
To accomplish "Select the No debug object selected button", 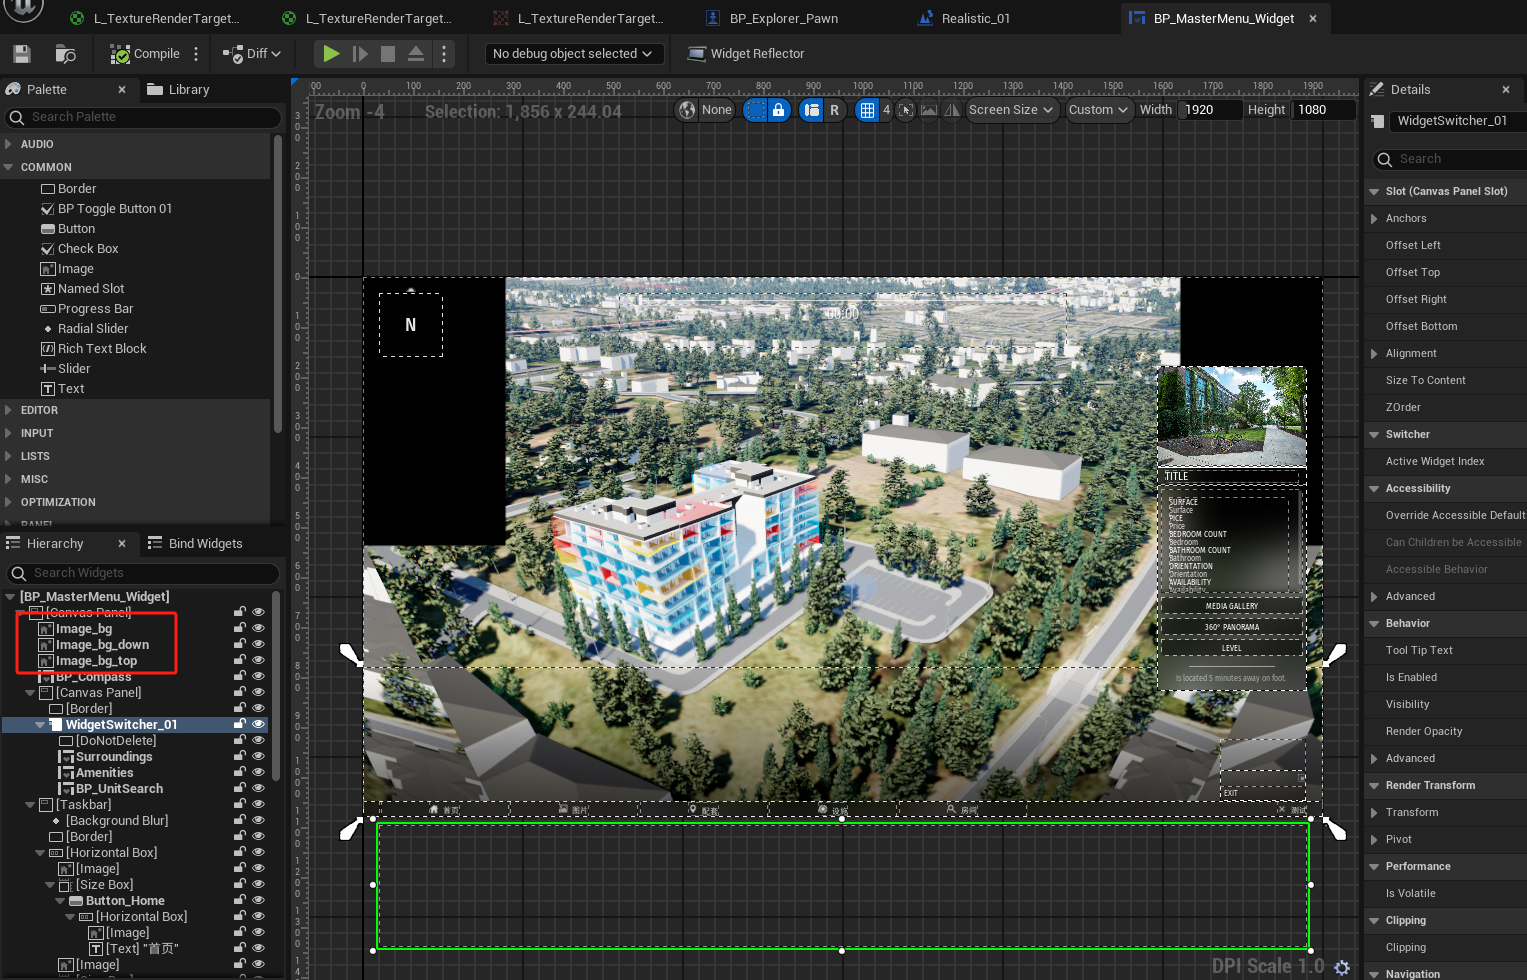I will (x=574, y=53).
